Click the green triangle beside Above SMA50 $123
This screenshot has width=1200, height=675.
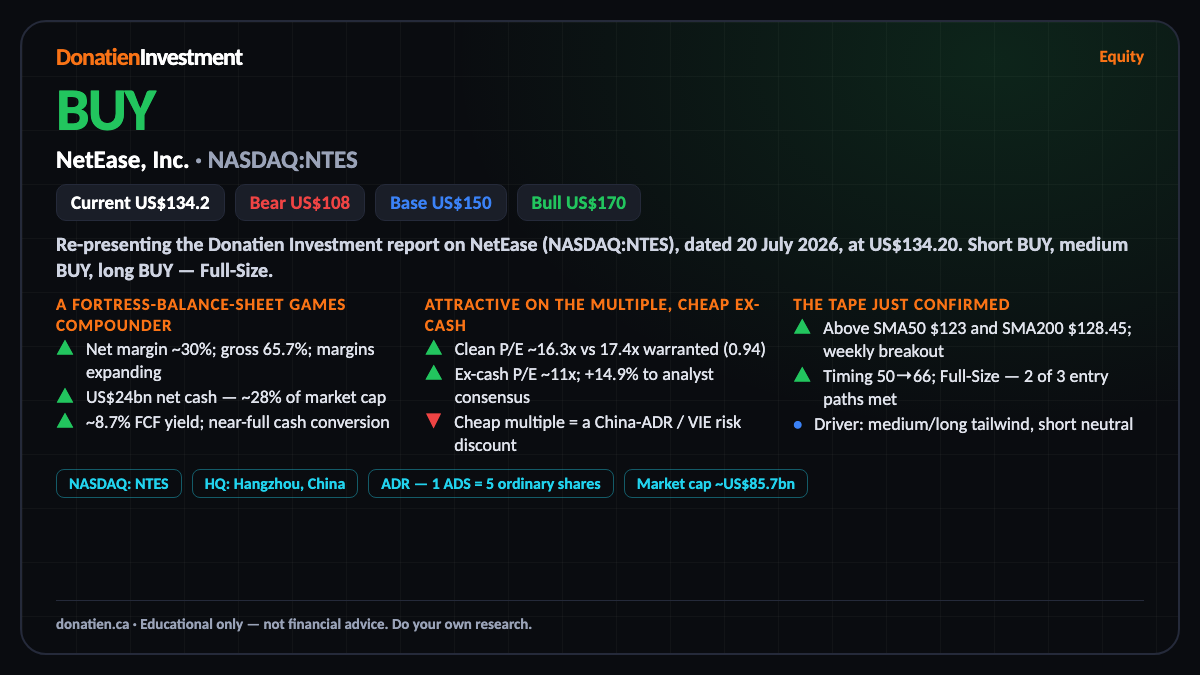802,327
